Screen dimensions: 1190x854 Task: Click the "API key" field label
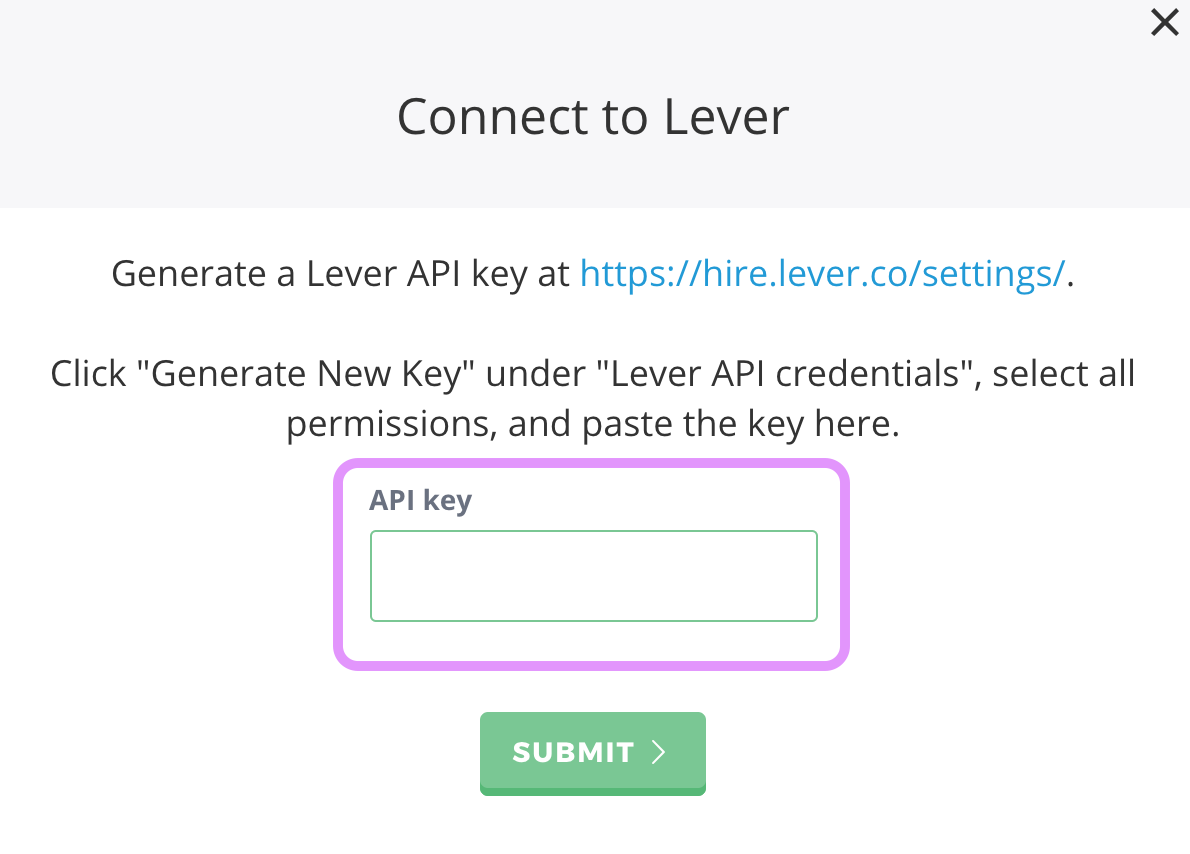420,500
